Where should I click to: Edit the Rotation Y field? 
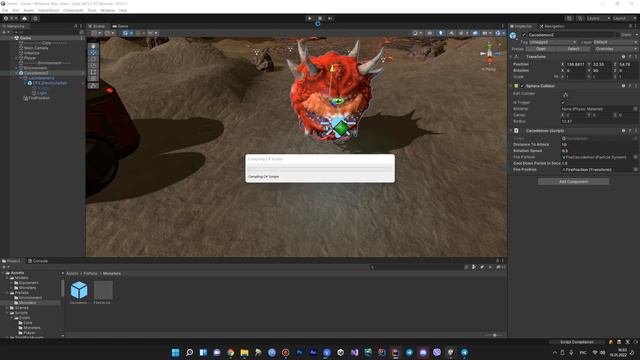click(x=602, y=71)
